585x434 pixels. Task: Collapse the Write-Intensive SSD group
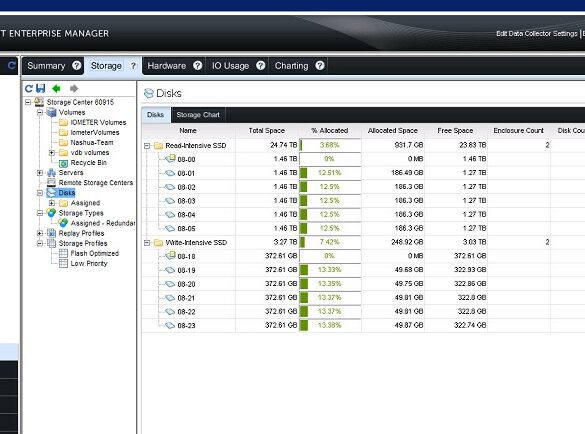[x=147, y=243]
